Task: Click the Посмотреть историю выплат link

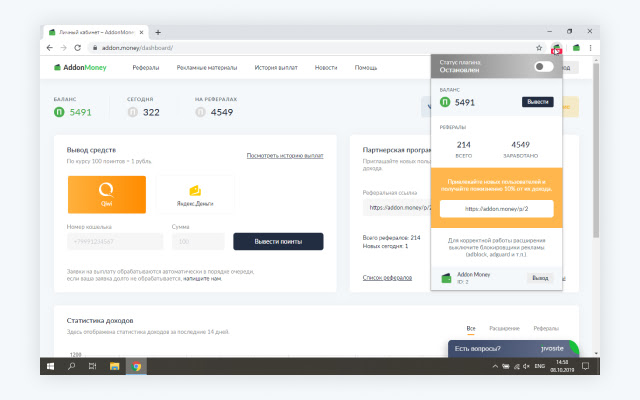Action: click(x=285, y=156)
